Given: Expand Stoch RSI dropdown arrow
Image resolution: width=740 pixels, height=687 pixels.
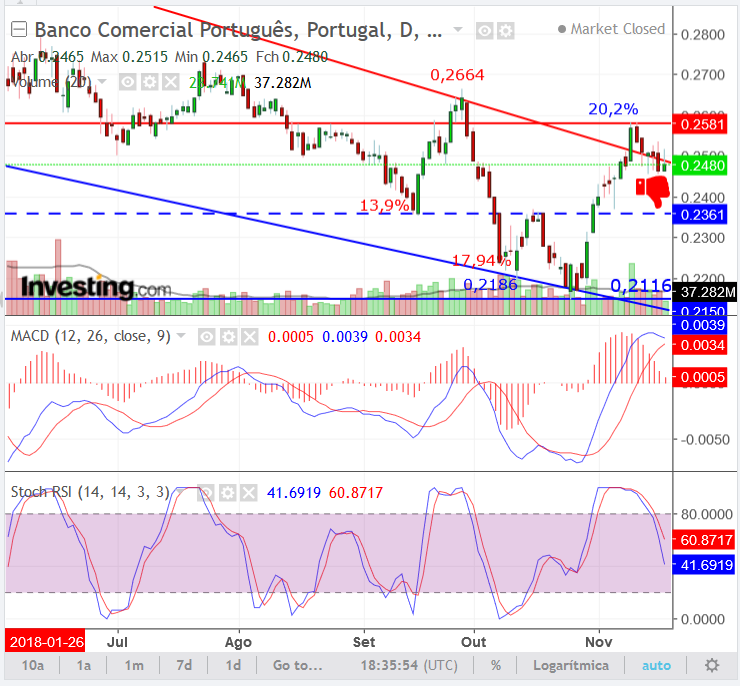Looking at the screenshot, I should pyautogui.click(x=180, y=492).
